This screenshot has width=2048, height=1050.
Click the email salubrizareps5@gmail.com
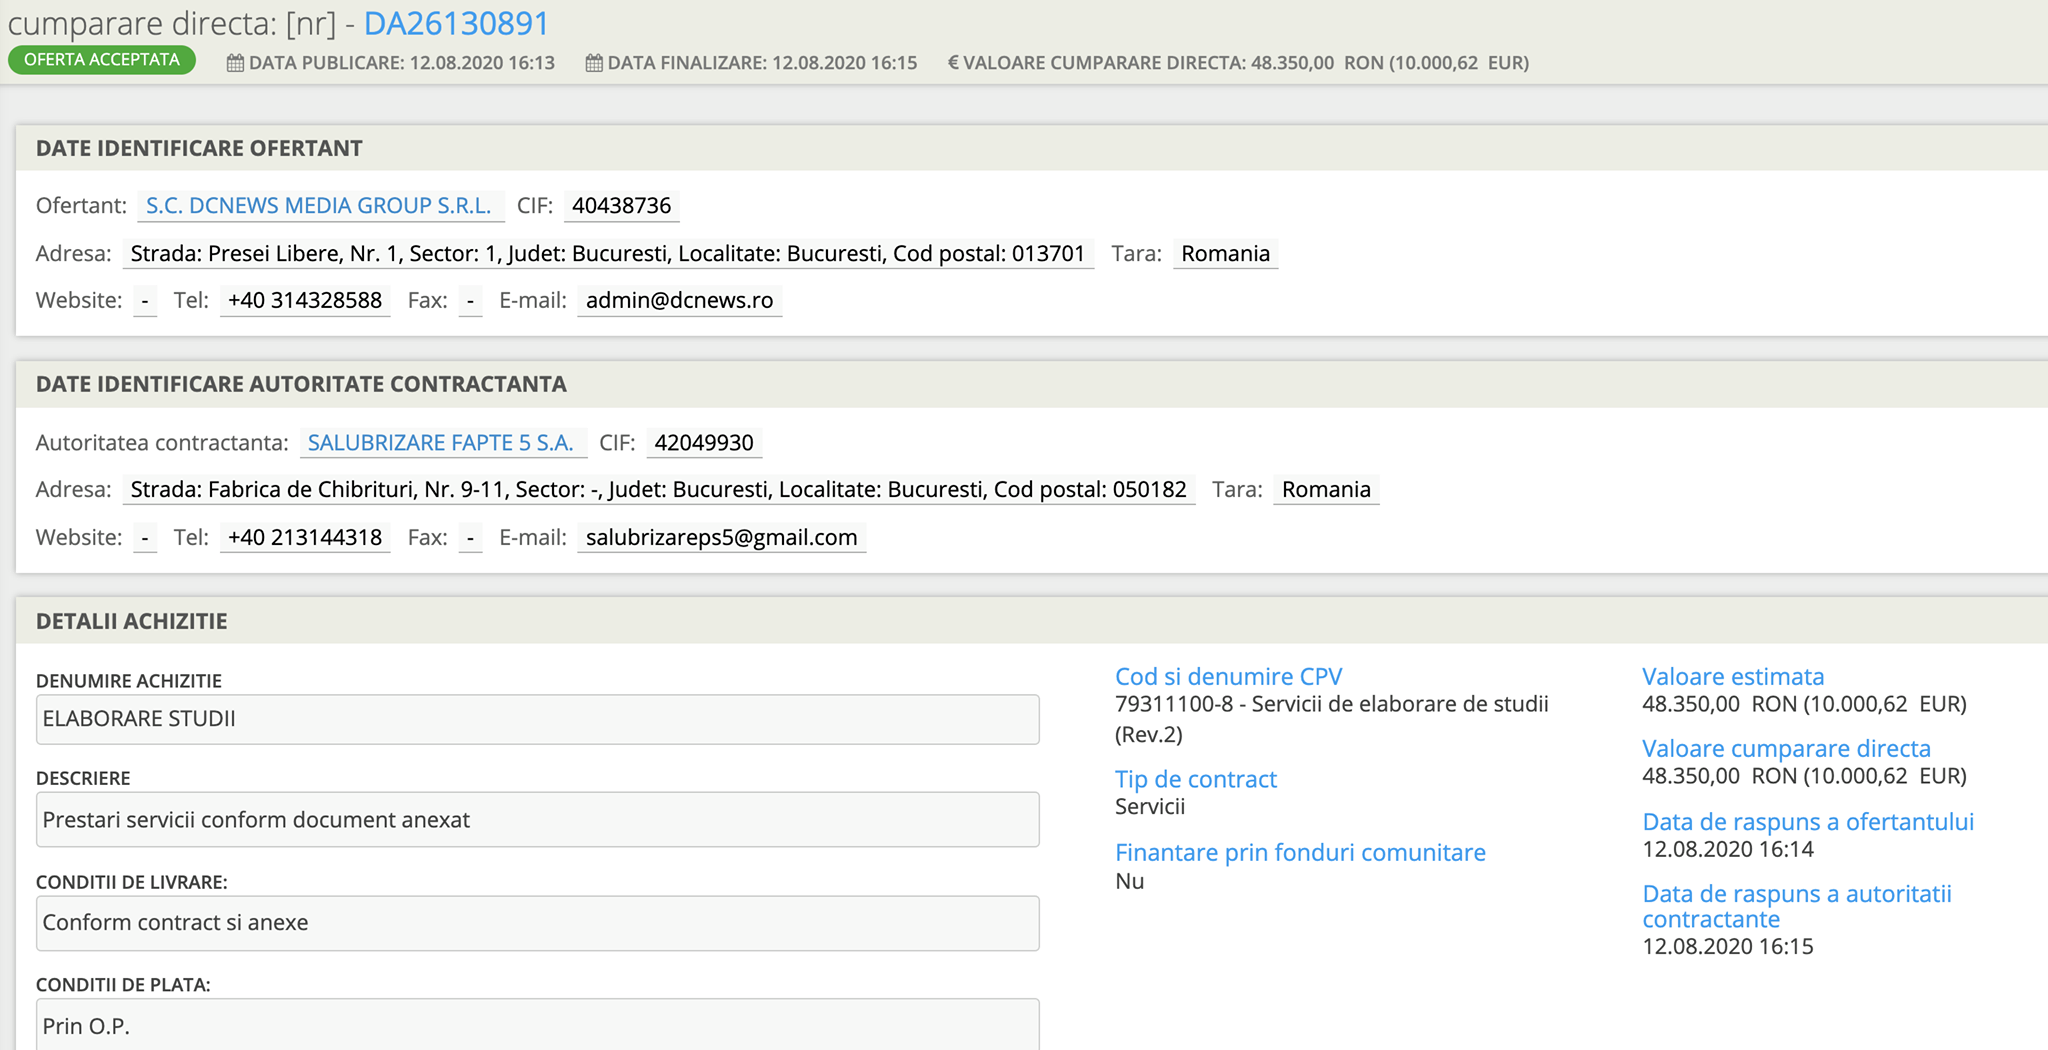click(x=722, y=538)
